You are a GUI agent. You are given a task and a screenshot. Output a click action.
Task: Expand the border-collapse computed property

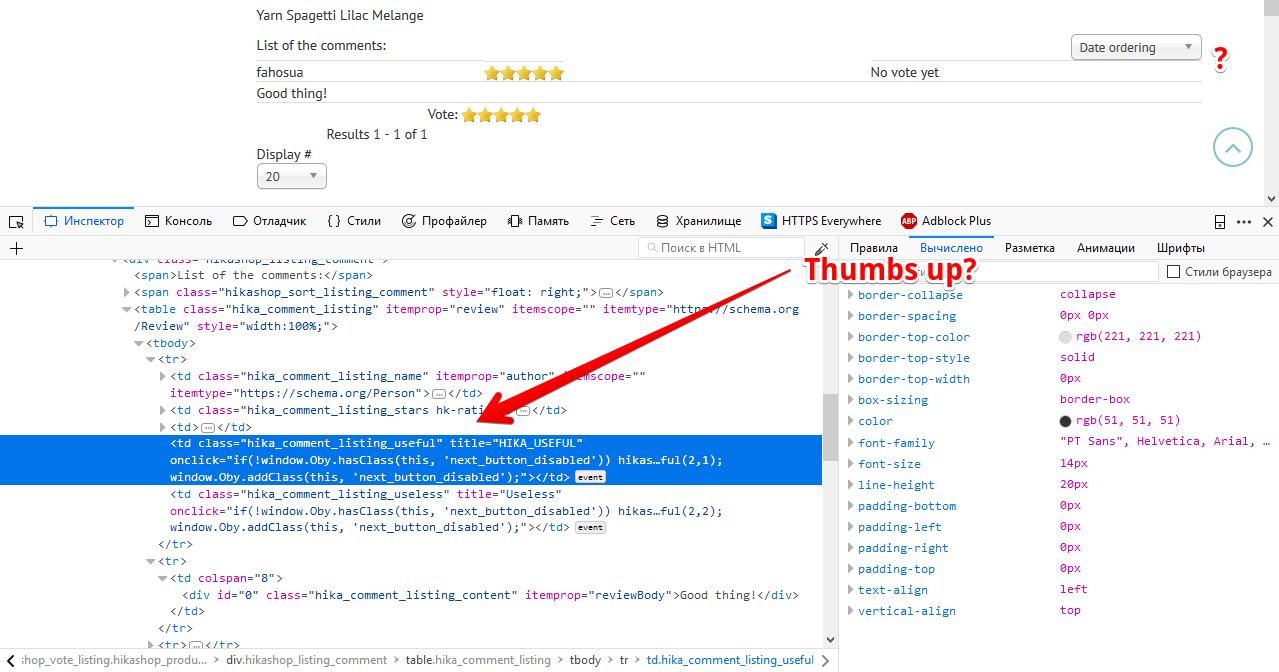[851, 295]
